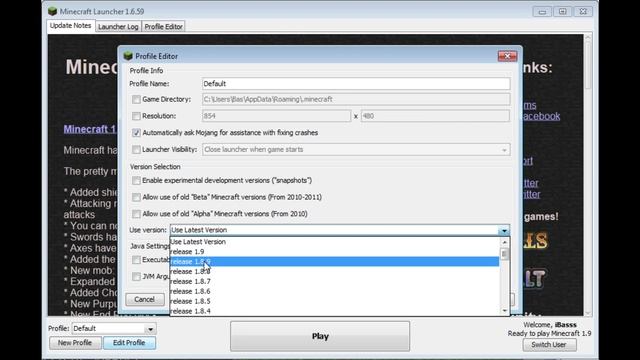Enable experimental development snapshots checkbox
This screenshot has width=640, height=360.
click(x=136, y=180)
